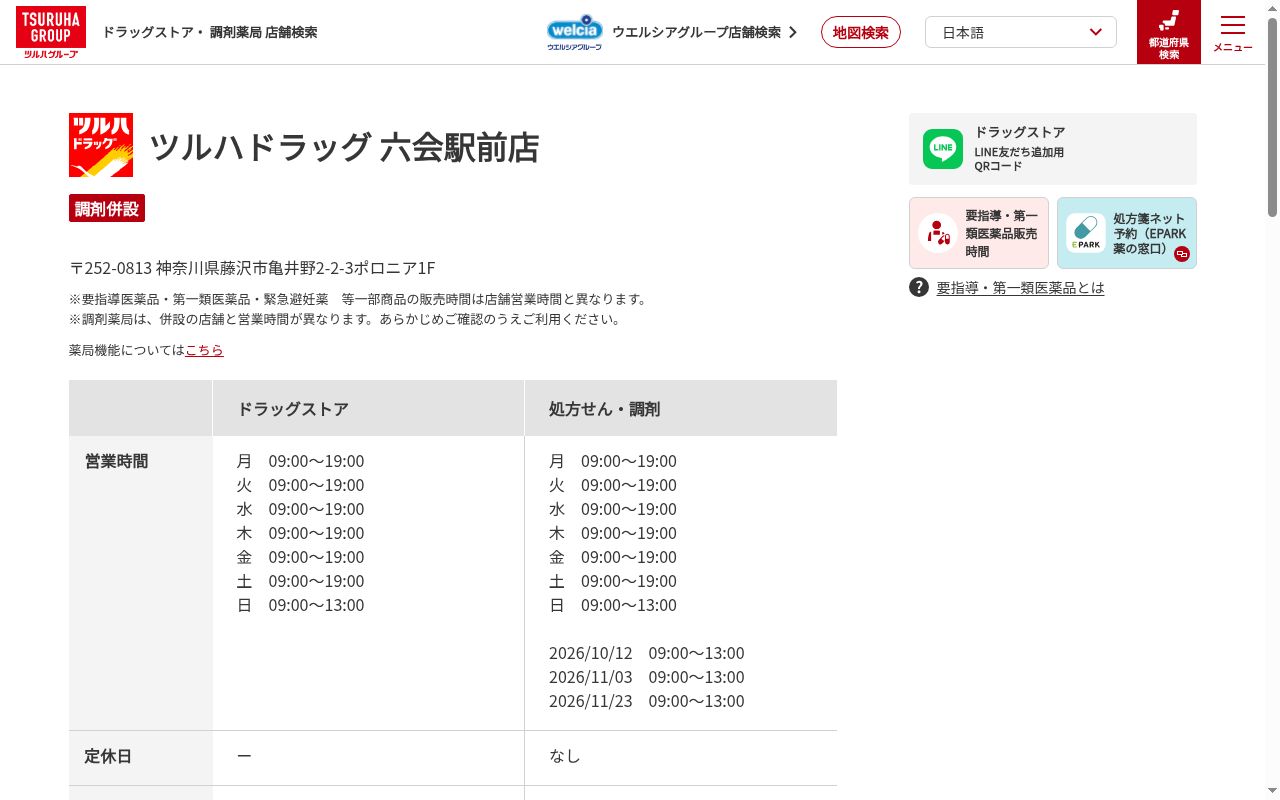Click the 調剤併設 badge
Viewport: 1280px width, 800px height.
click(107, 208)
